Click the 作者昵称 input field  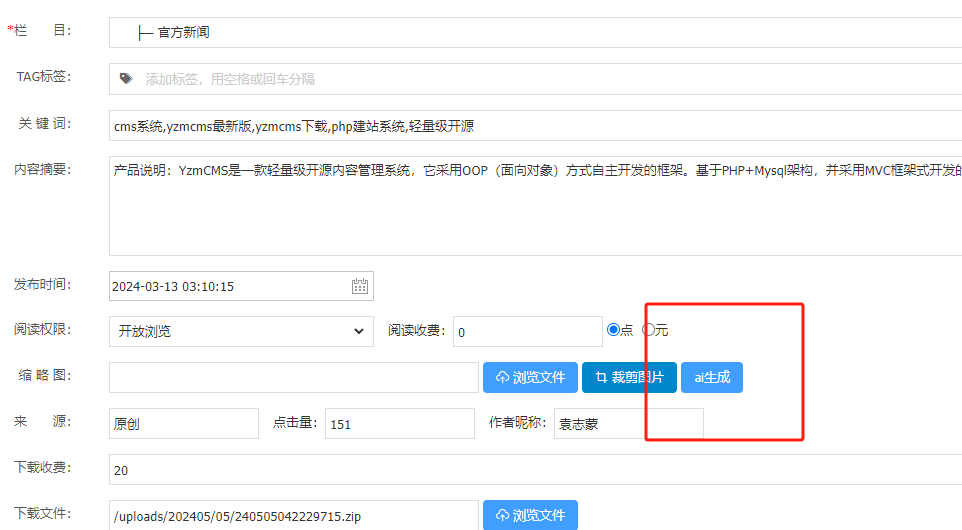click(628, 423)
